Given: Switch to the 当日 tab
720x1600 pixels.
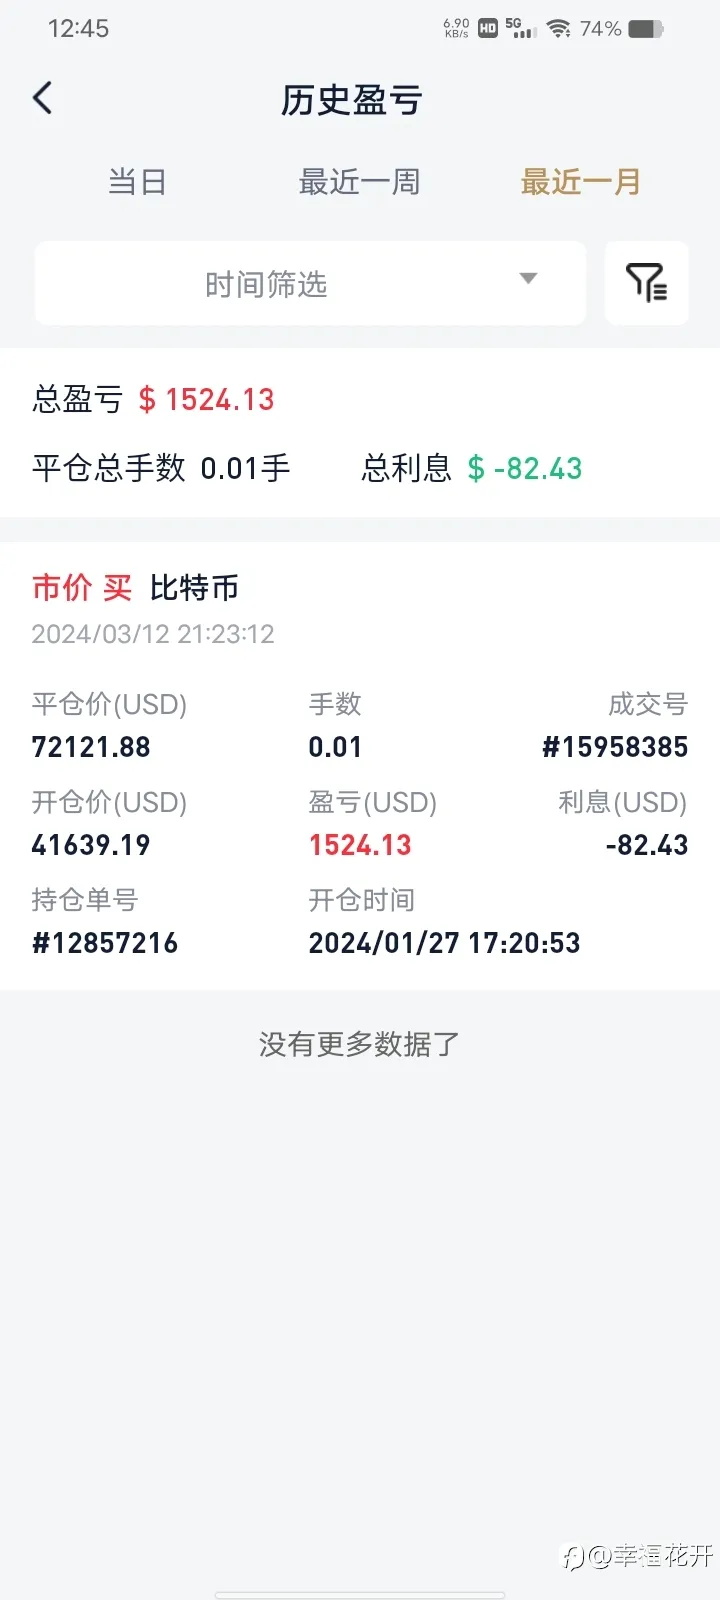Looking at the screenshot, I should click(137, 182).
